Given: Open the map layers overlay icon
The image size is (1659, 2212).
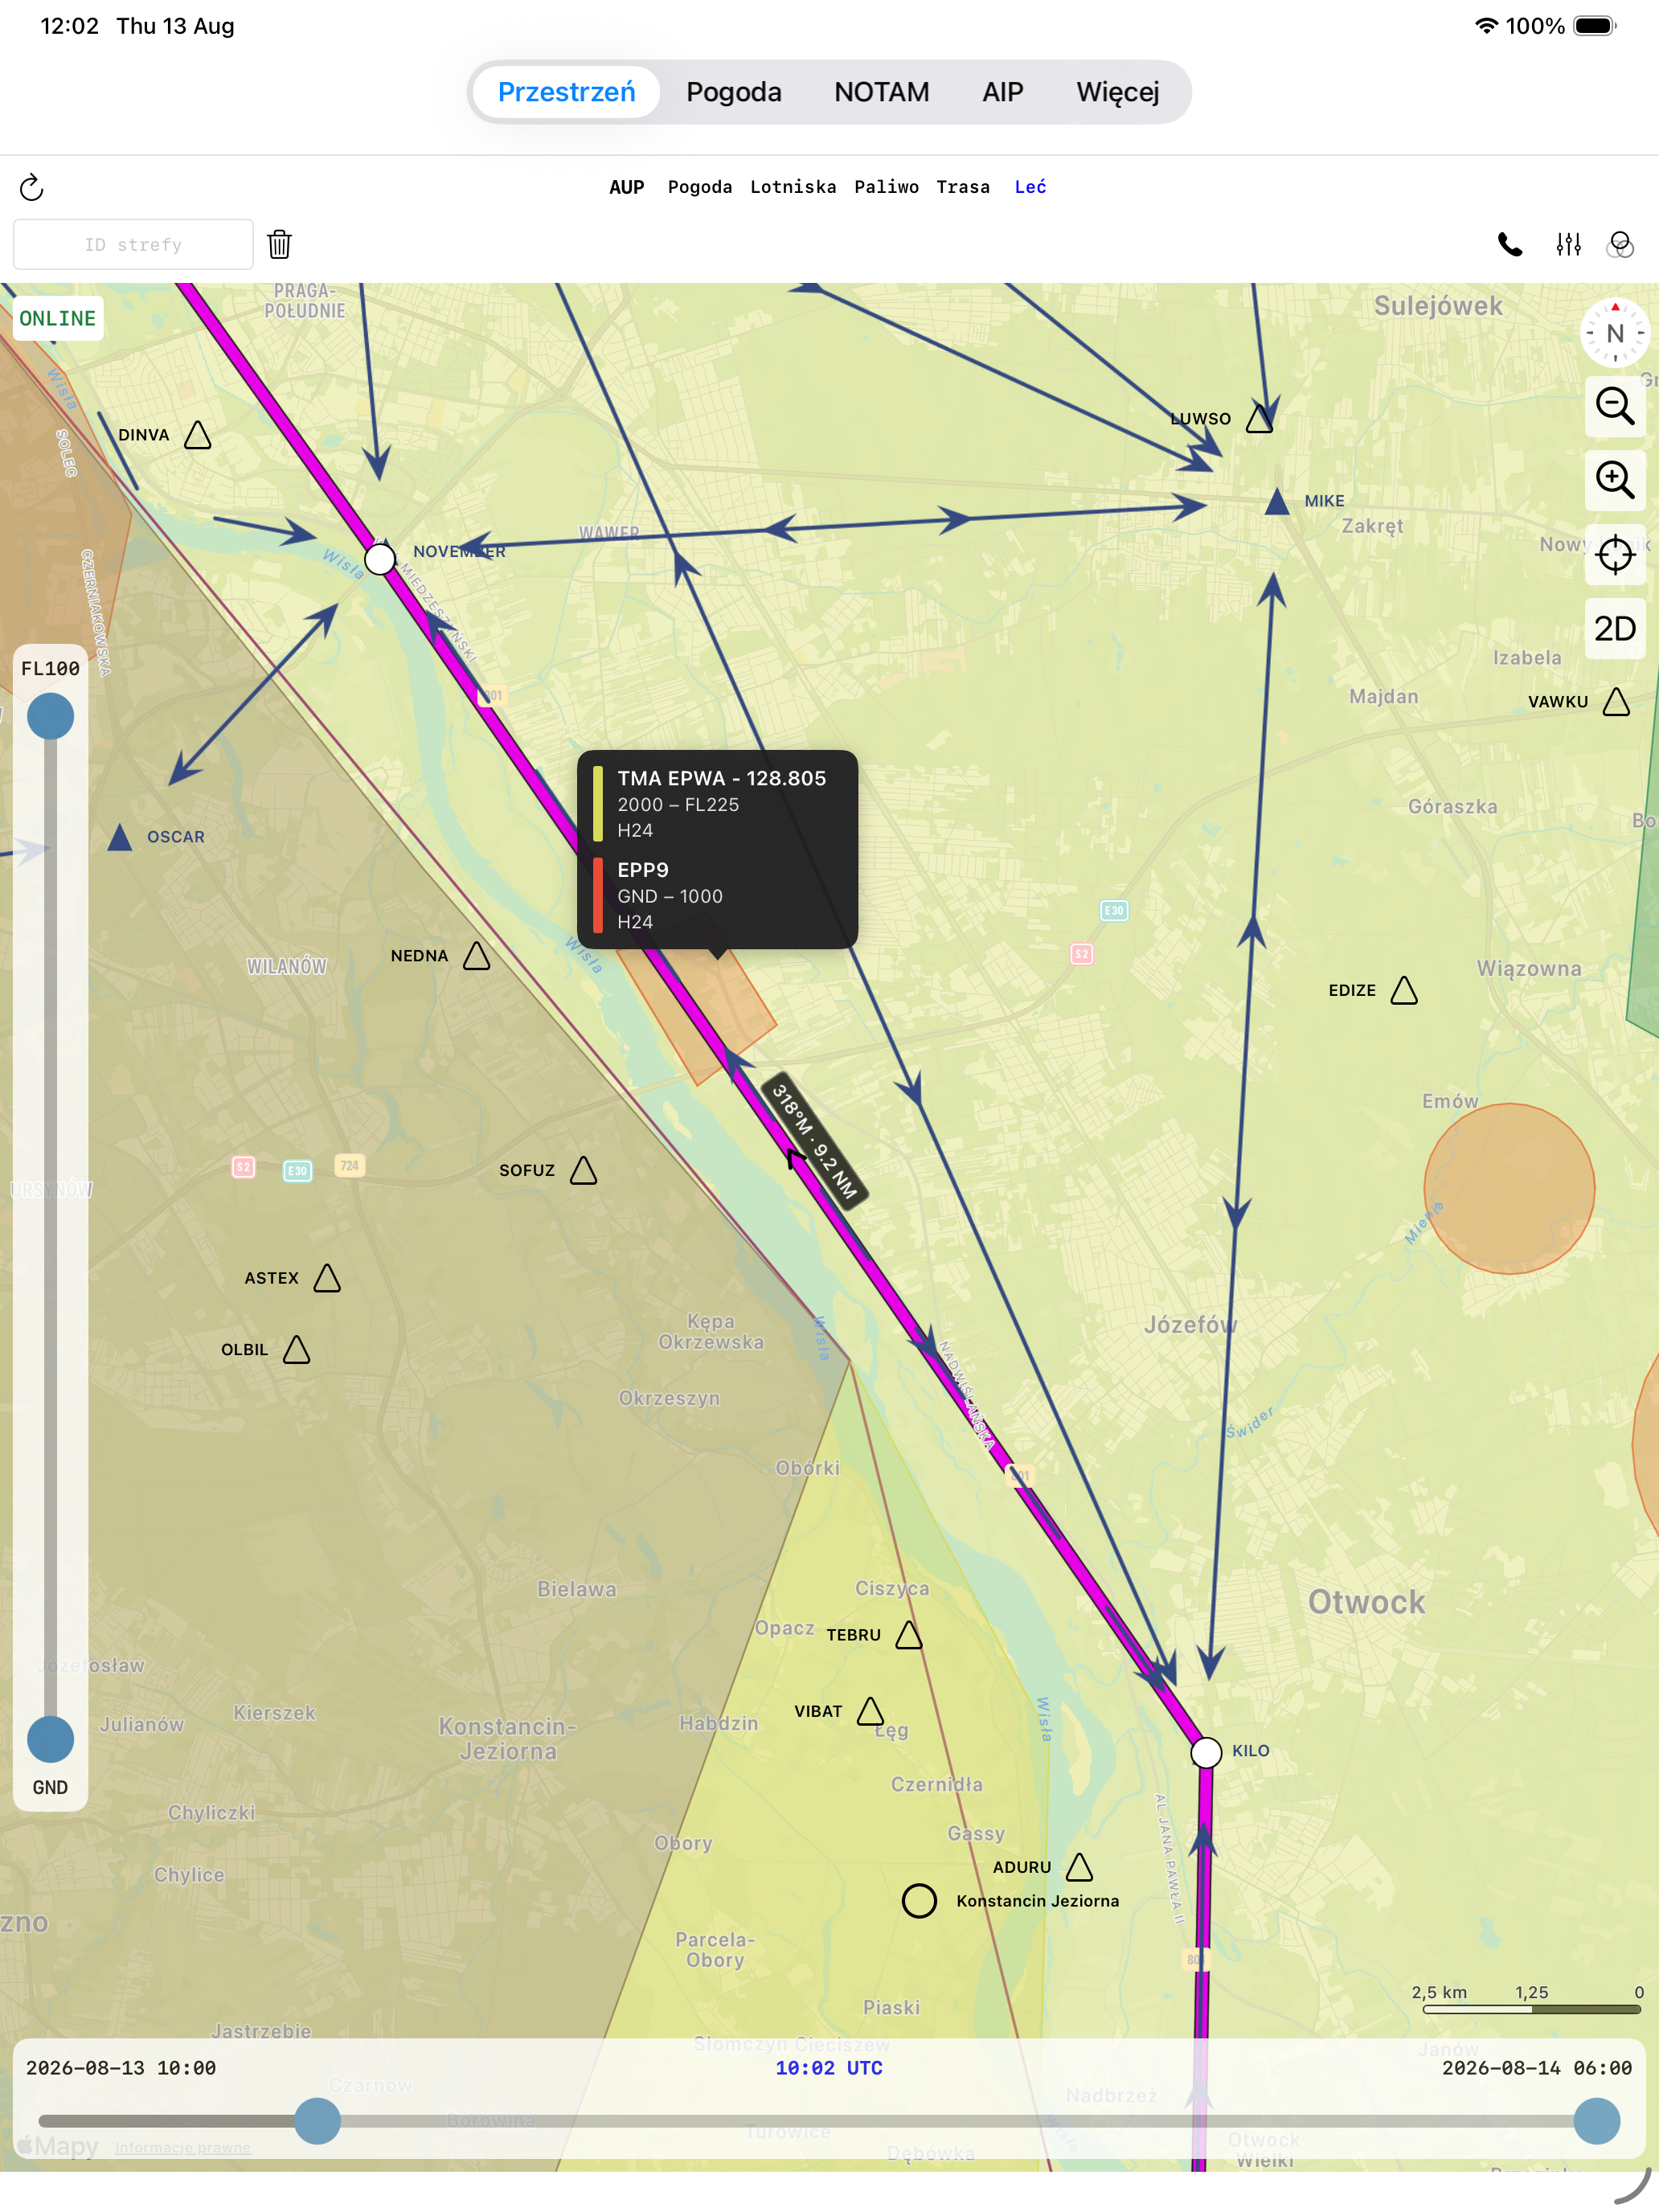Looking at the screenshot, I should (x=1620, y=244).
